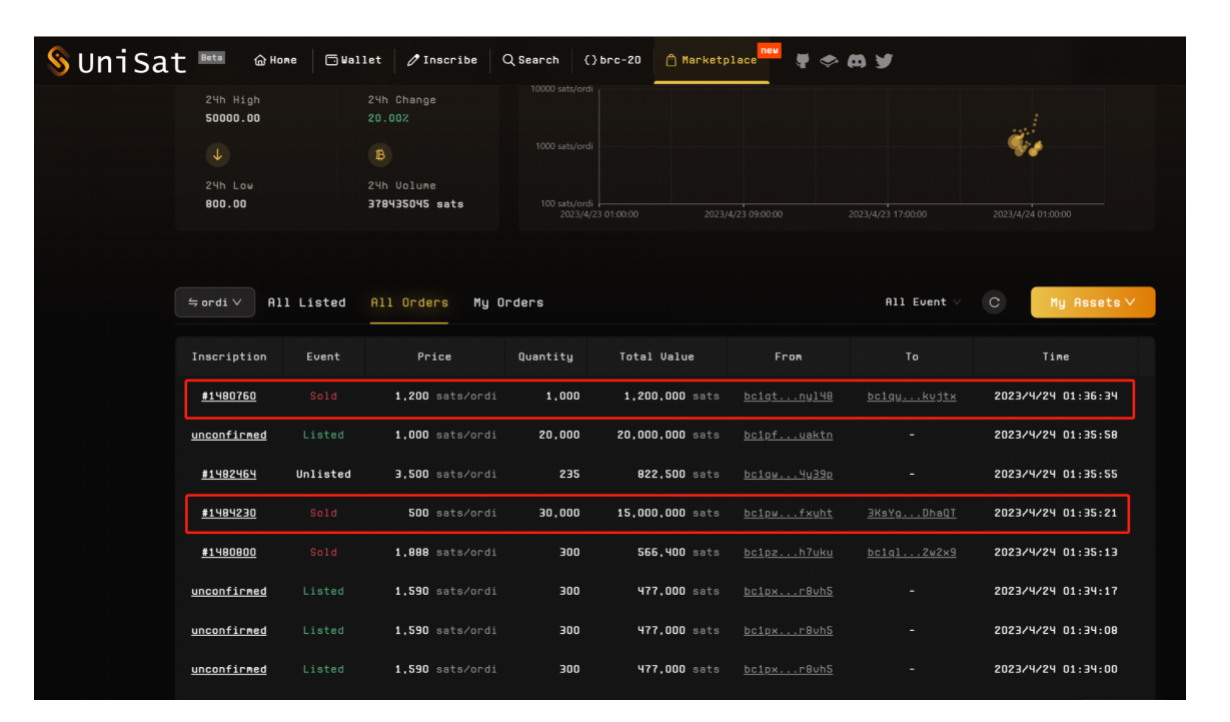Click the down-arrow icon above 24h Low
This screenshot has width=1230, height=722.
218,155
